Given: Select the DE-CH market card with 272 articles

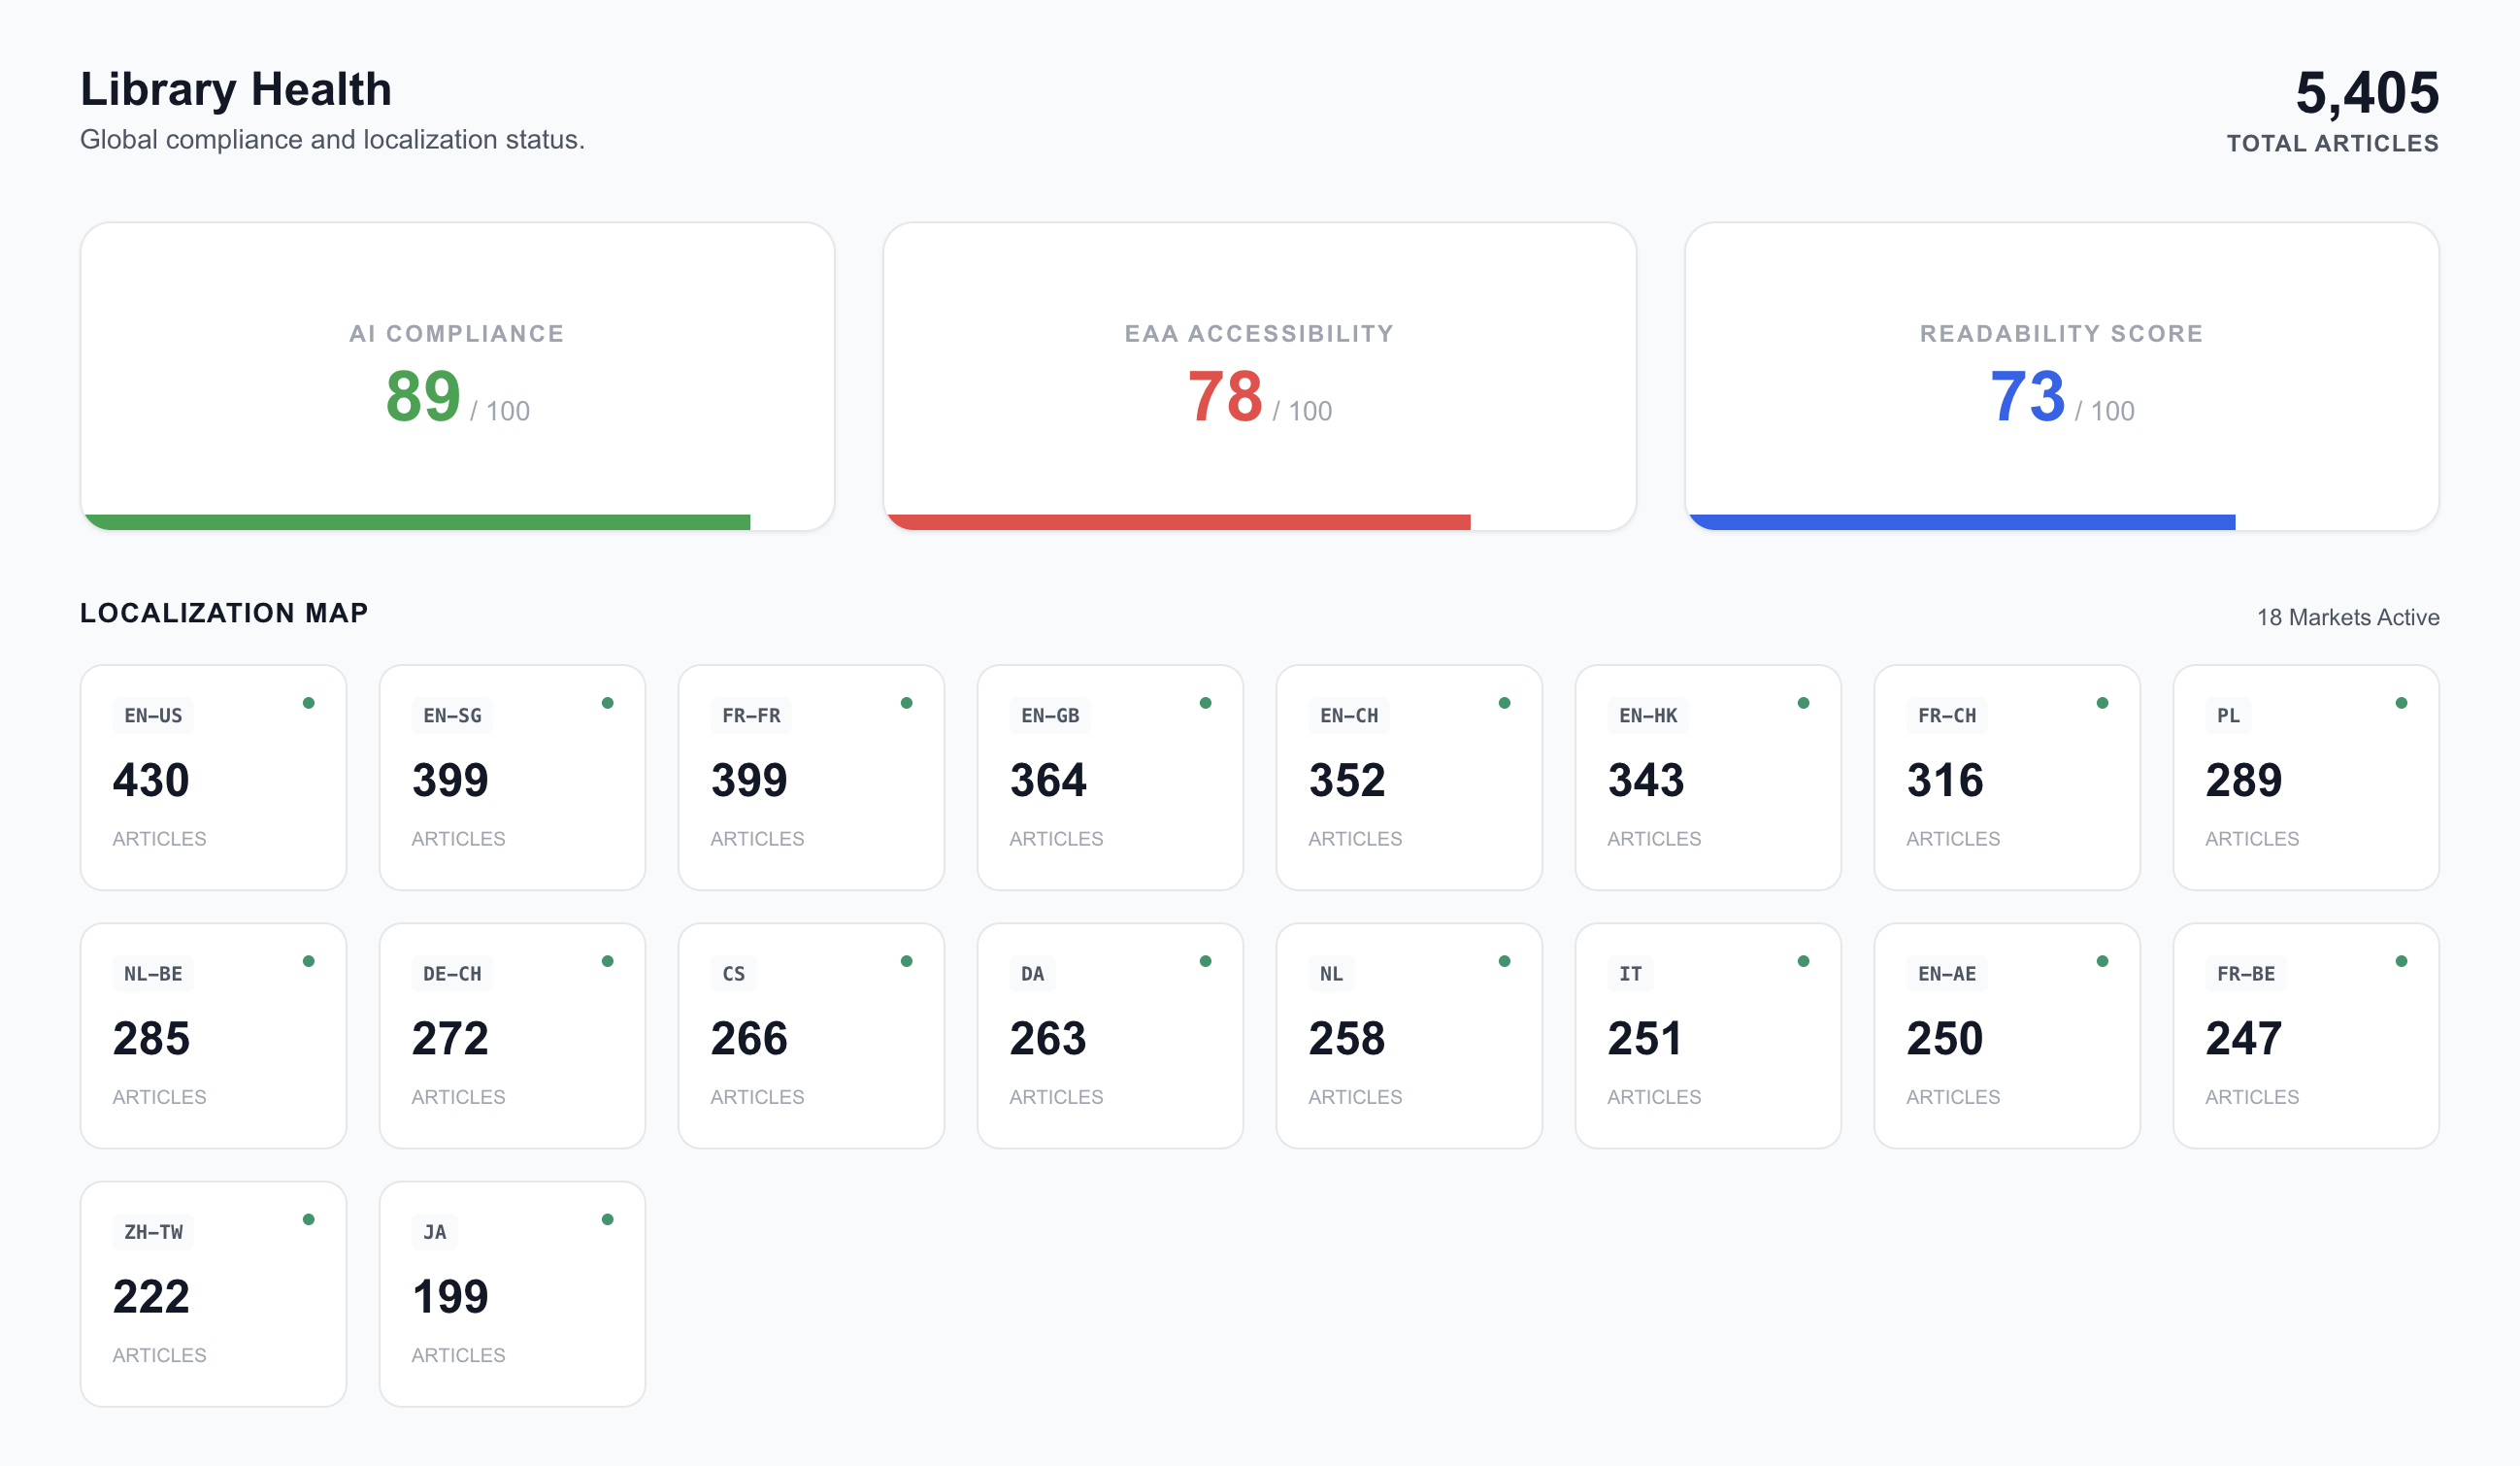Looking at the screenshot, I should point(512,1036).
